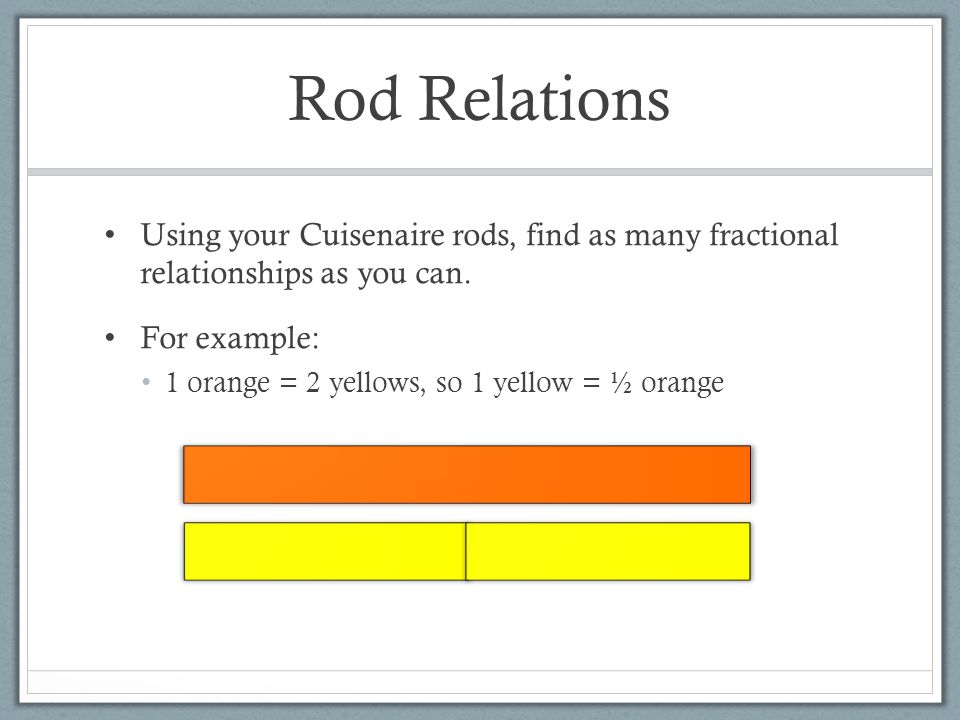Select the orange rod rectangle
This screenshot has height=720, width=960.
467,474
